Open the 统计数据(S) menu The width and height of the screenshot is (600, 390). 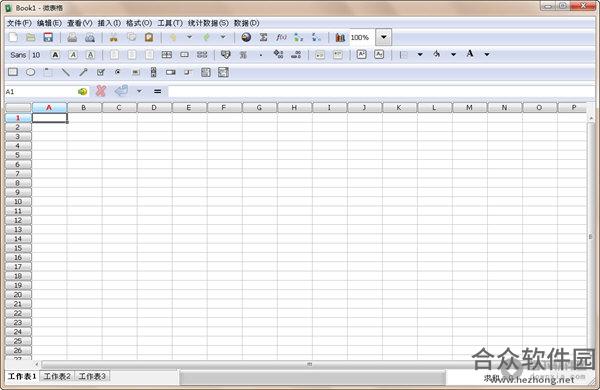pyautogui.click(x=208, y=23)
